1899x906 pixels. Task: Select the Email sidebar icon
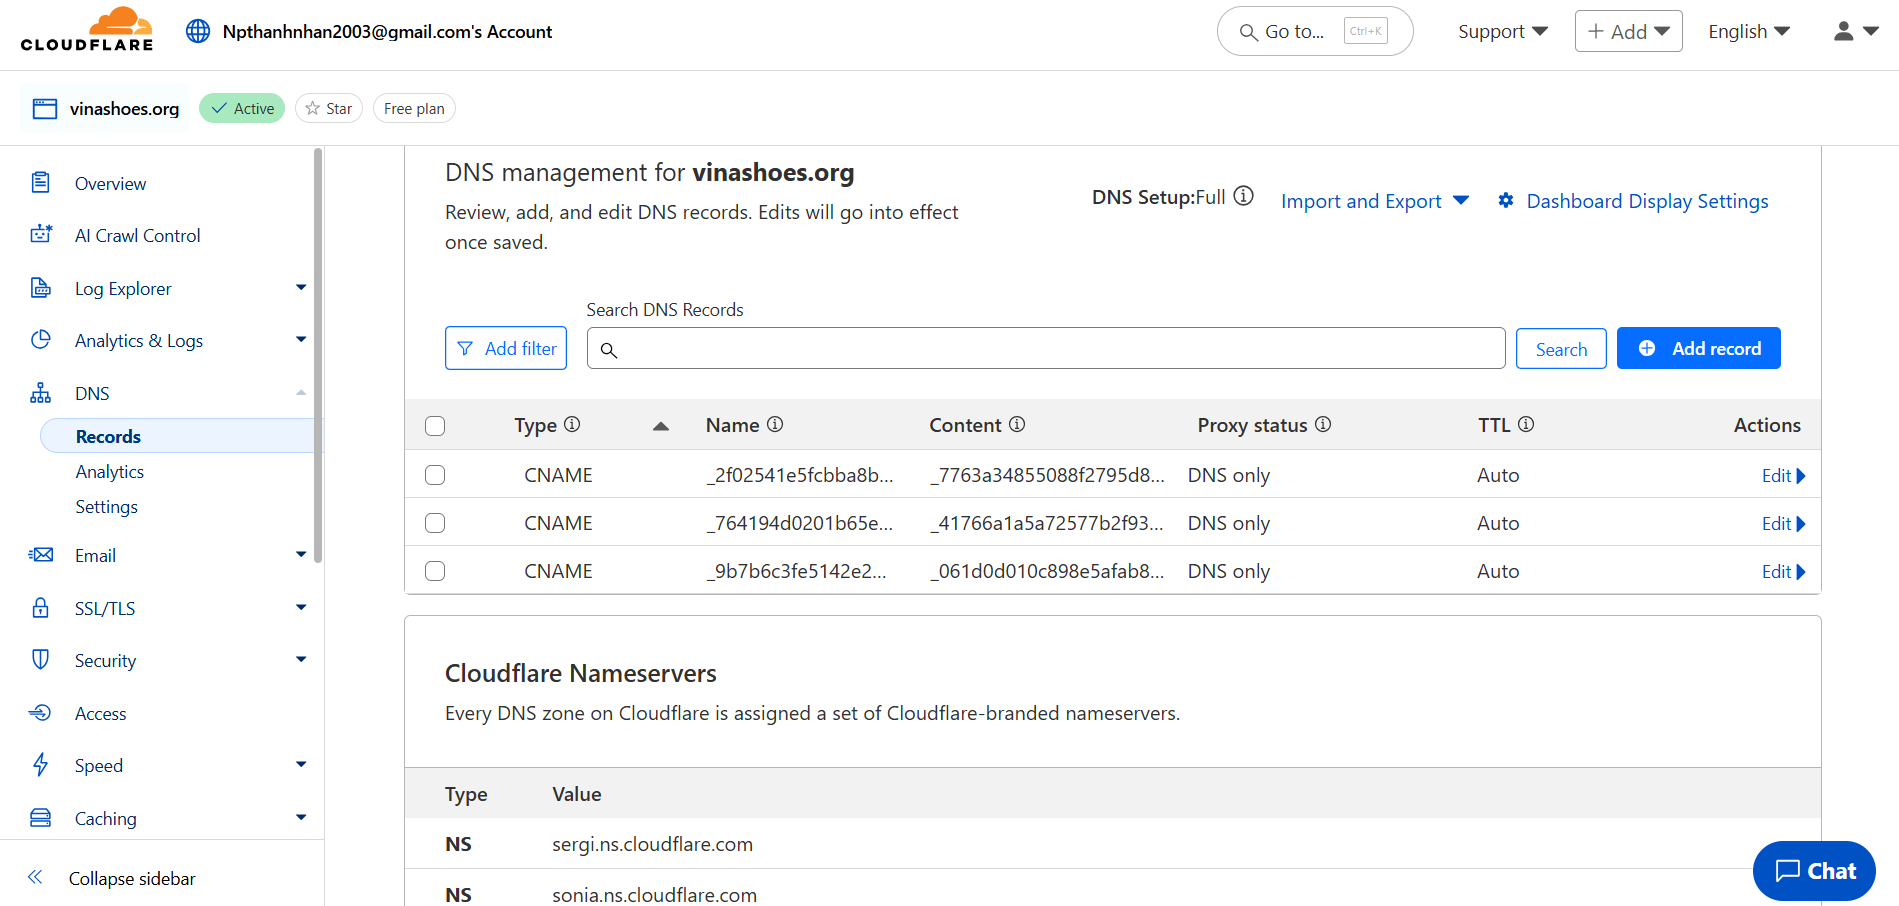pos(41,554)
